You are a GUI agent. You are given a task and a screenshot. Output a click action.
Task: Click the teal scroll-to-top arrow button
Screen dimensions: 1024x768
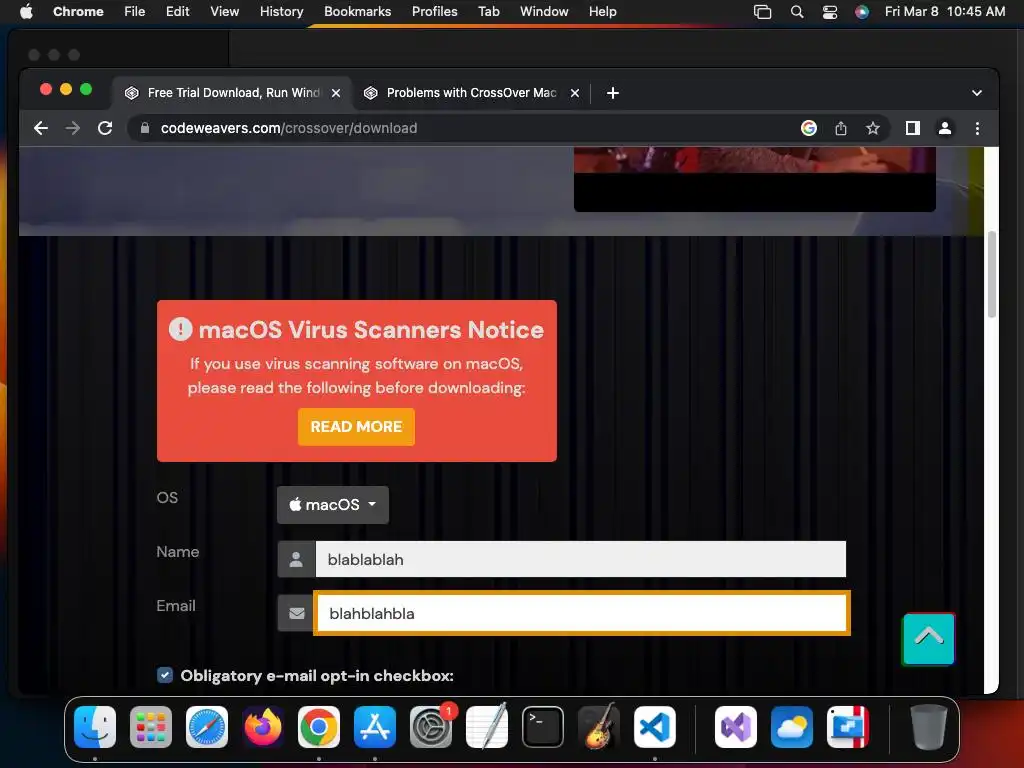928,639
